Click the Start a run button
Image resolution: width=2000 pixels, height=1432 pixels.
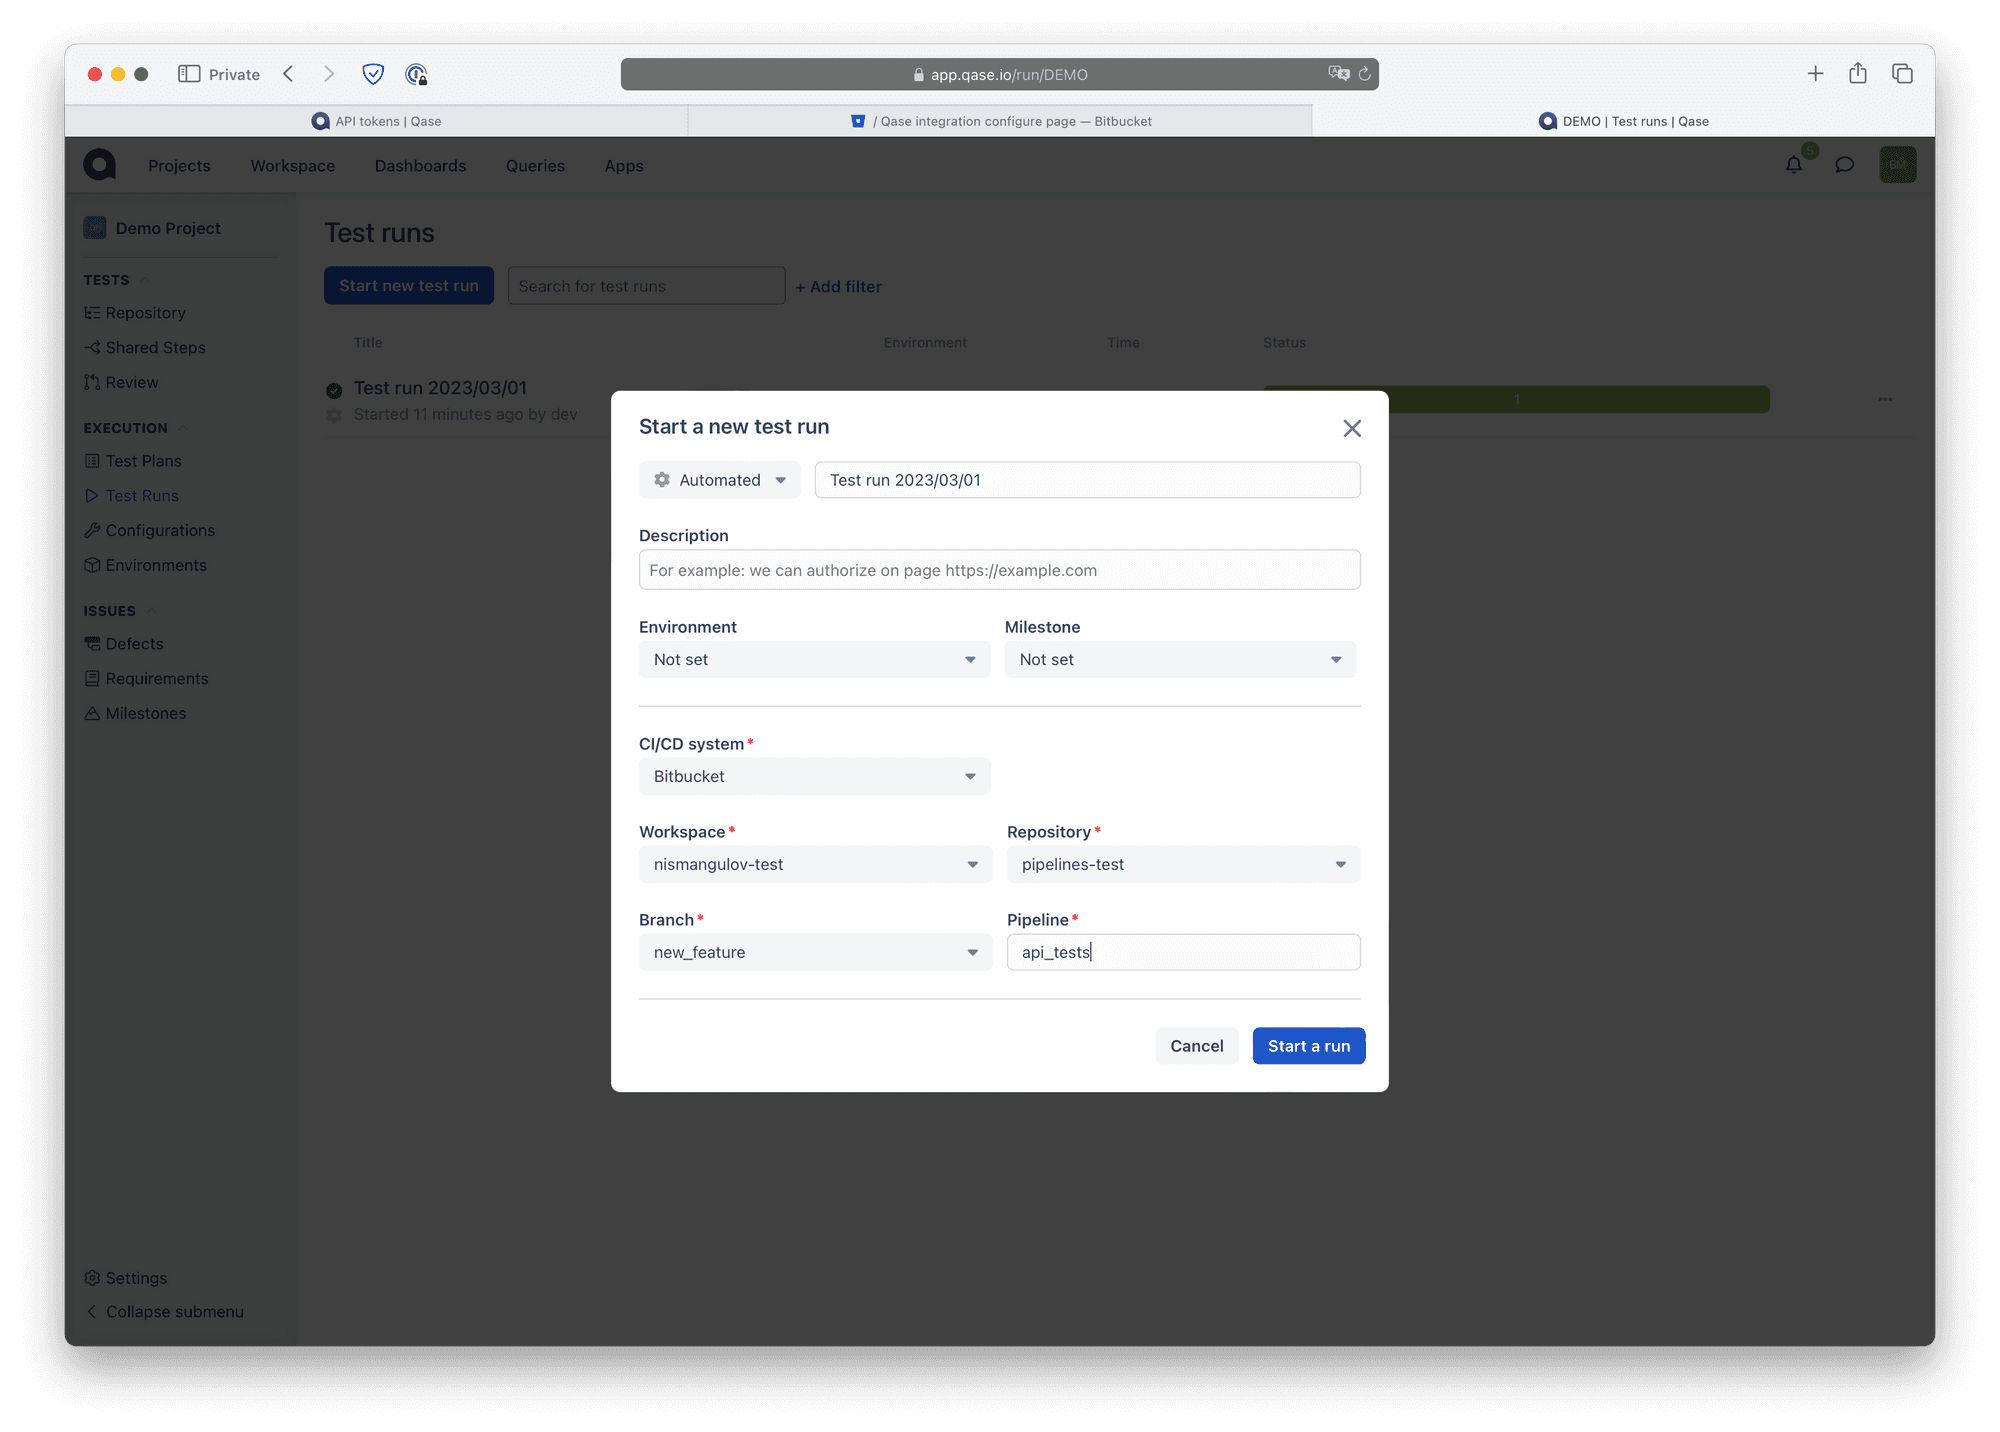(x=1308, y=1046)
